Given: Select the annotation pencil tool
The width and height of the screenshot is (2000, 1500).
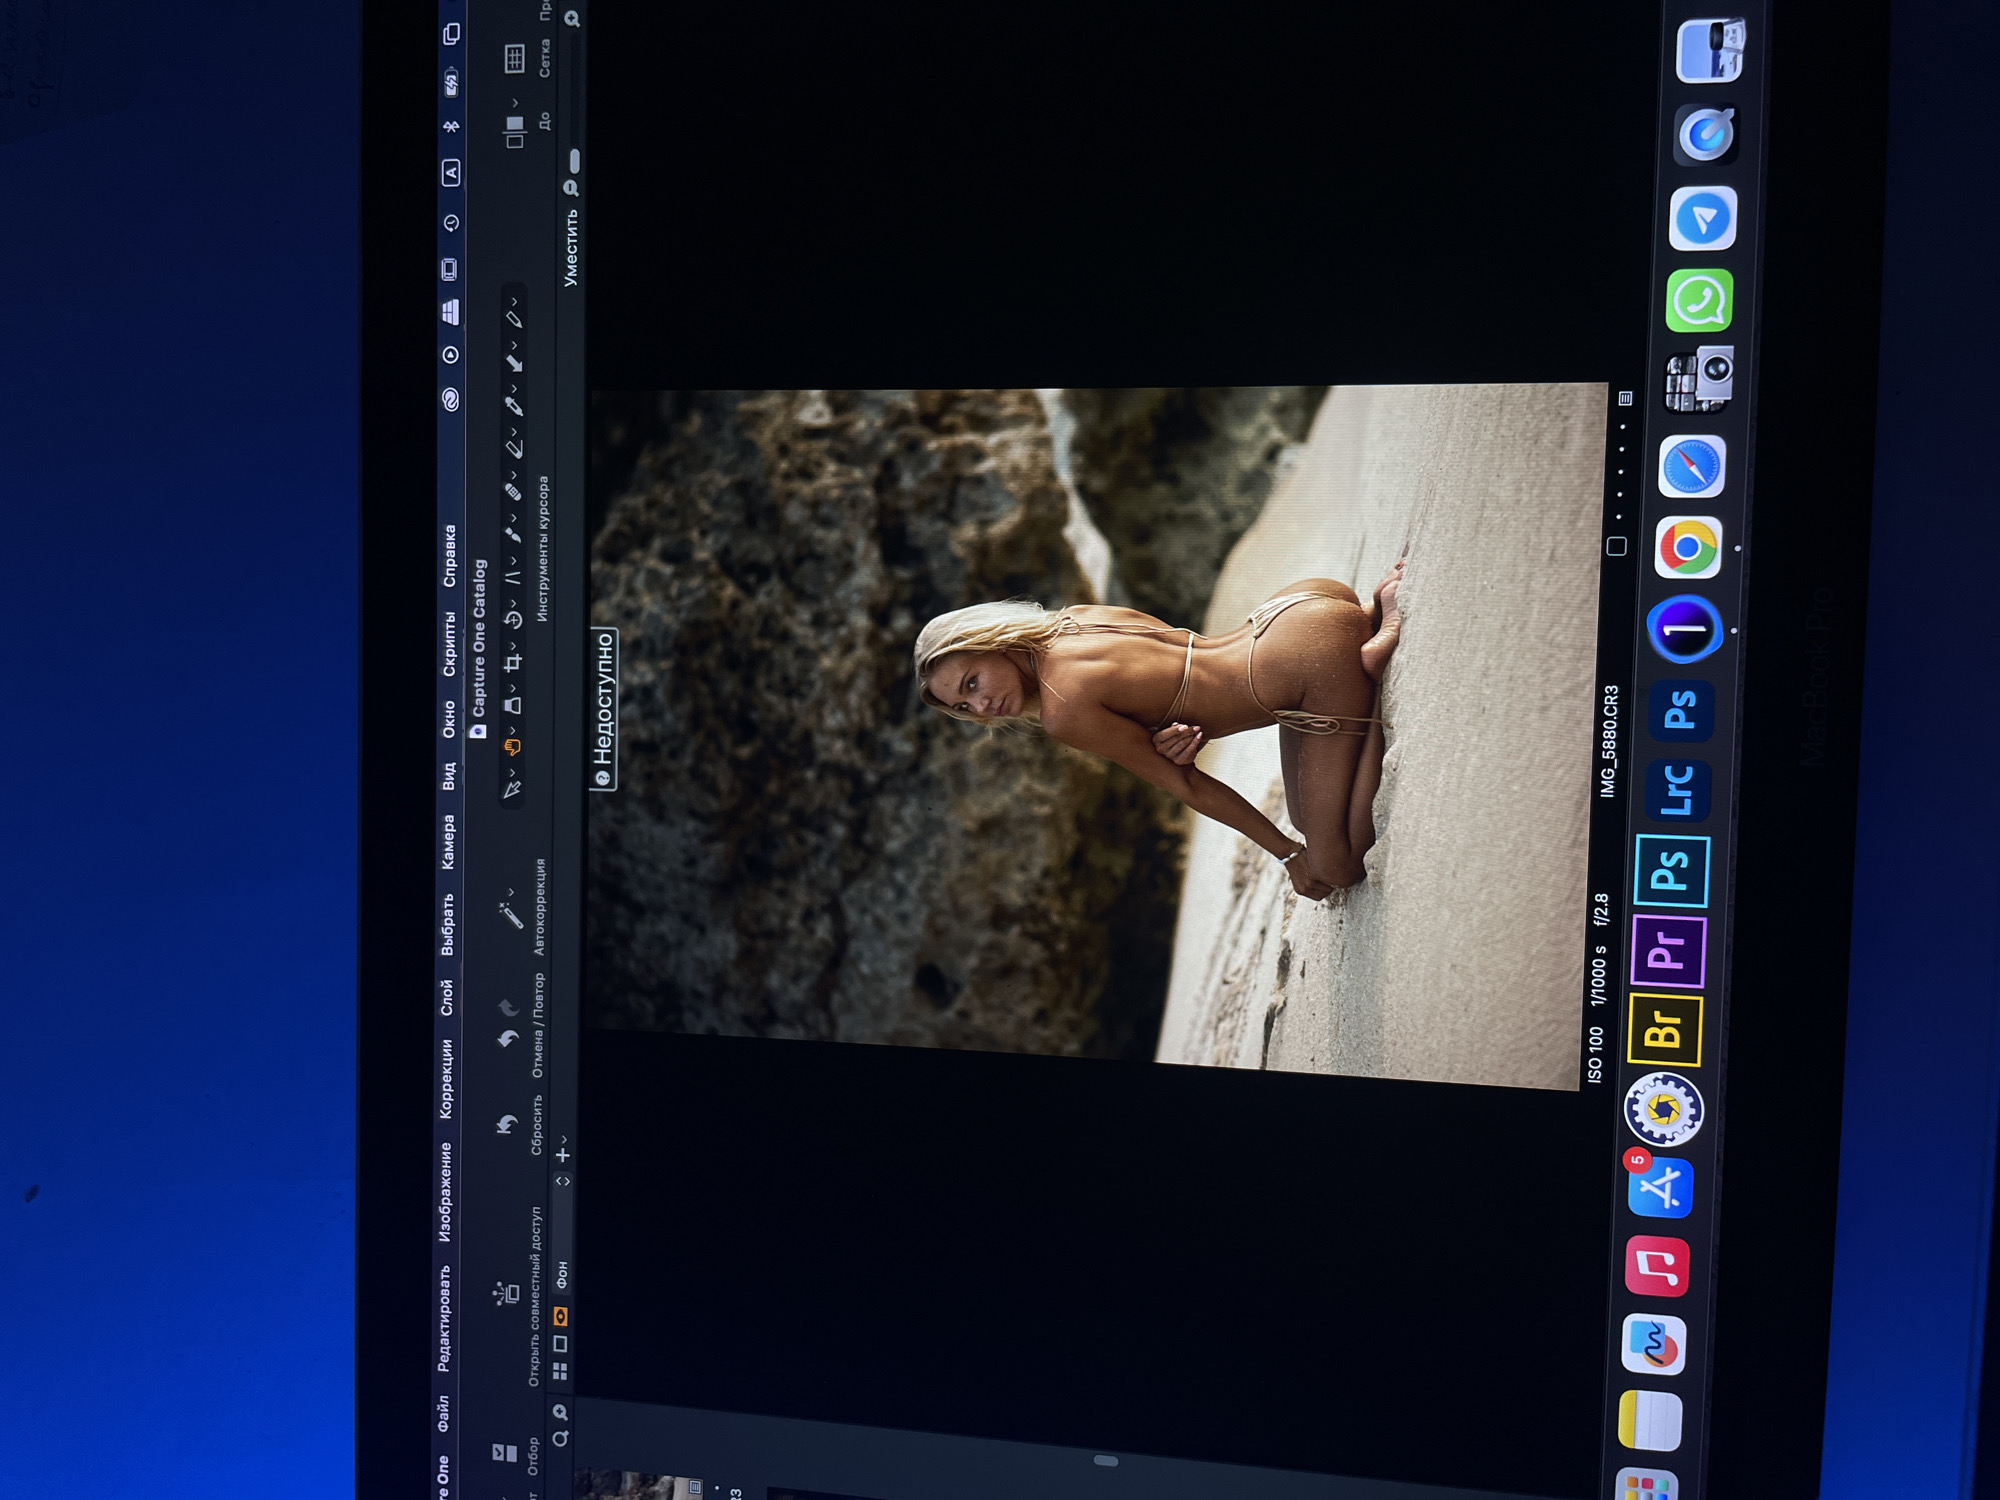Looking at the screenshot, I should click(514, 319).
